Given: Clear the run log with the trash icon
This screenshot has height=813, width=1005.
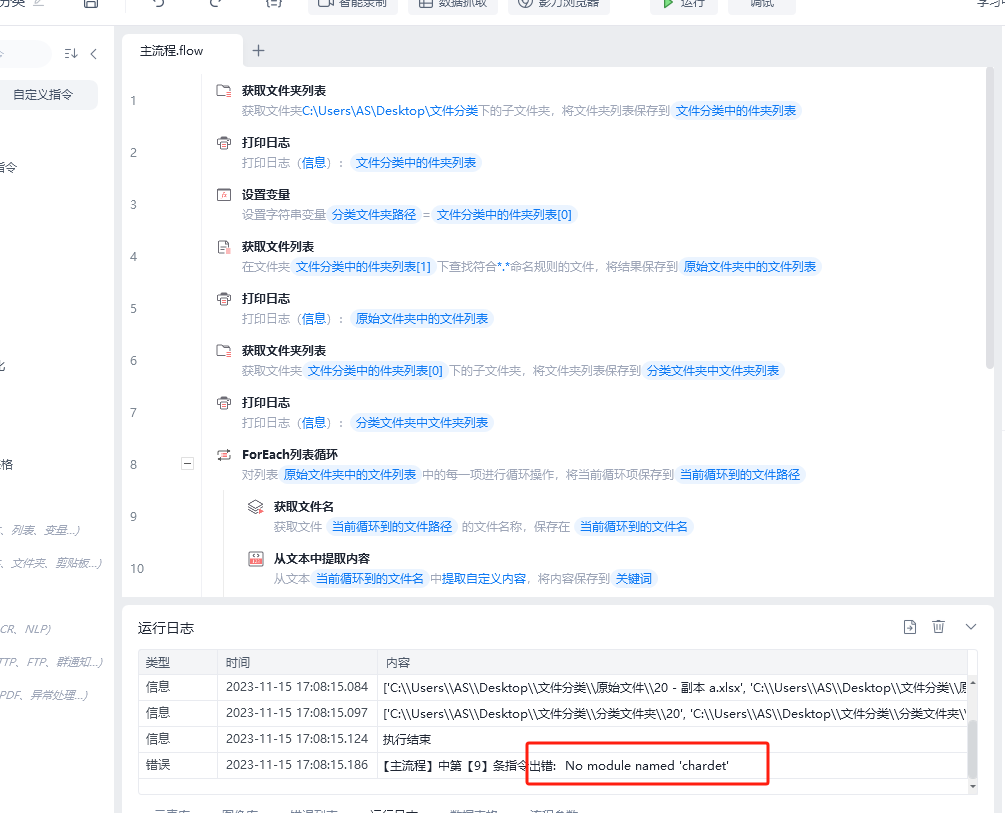Looking at the screenshot, I should point(938,627).
